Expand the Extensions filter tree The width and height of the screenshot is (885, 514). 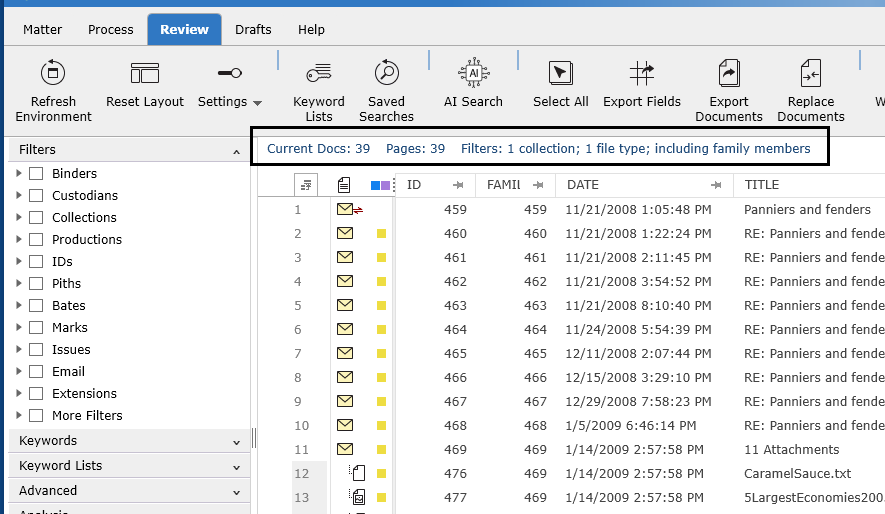point(19,393)
